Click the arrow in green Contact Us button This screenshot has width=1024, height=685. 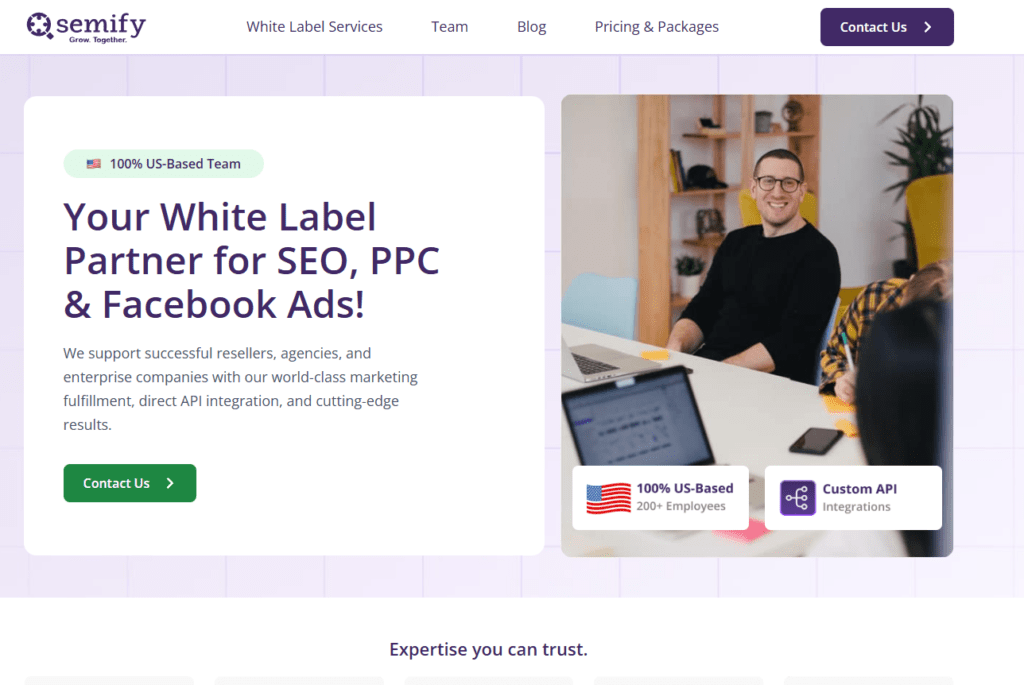tap(170, 483)
